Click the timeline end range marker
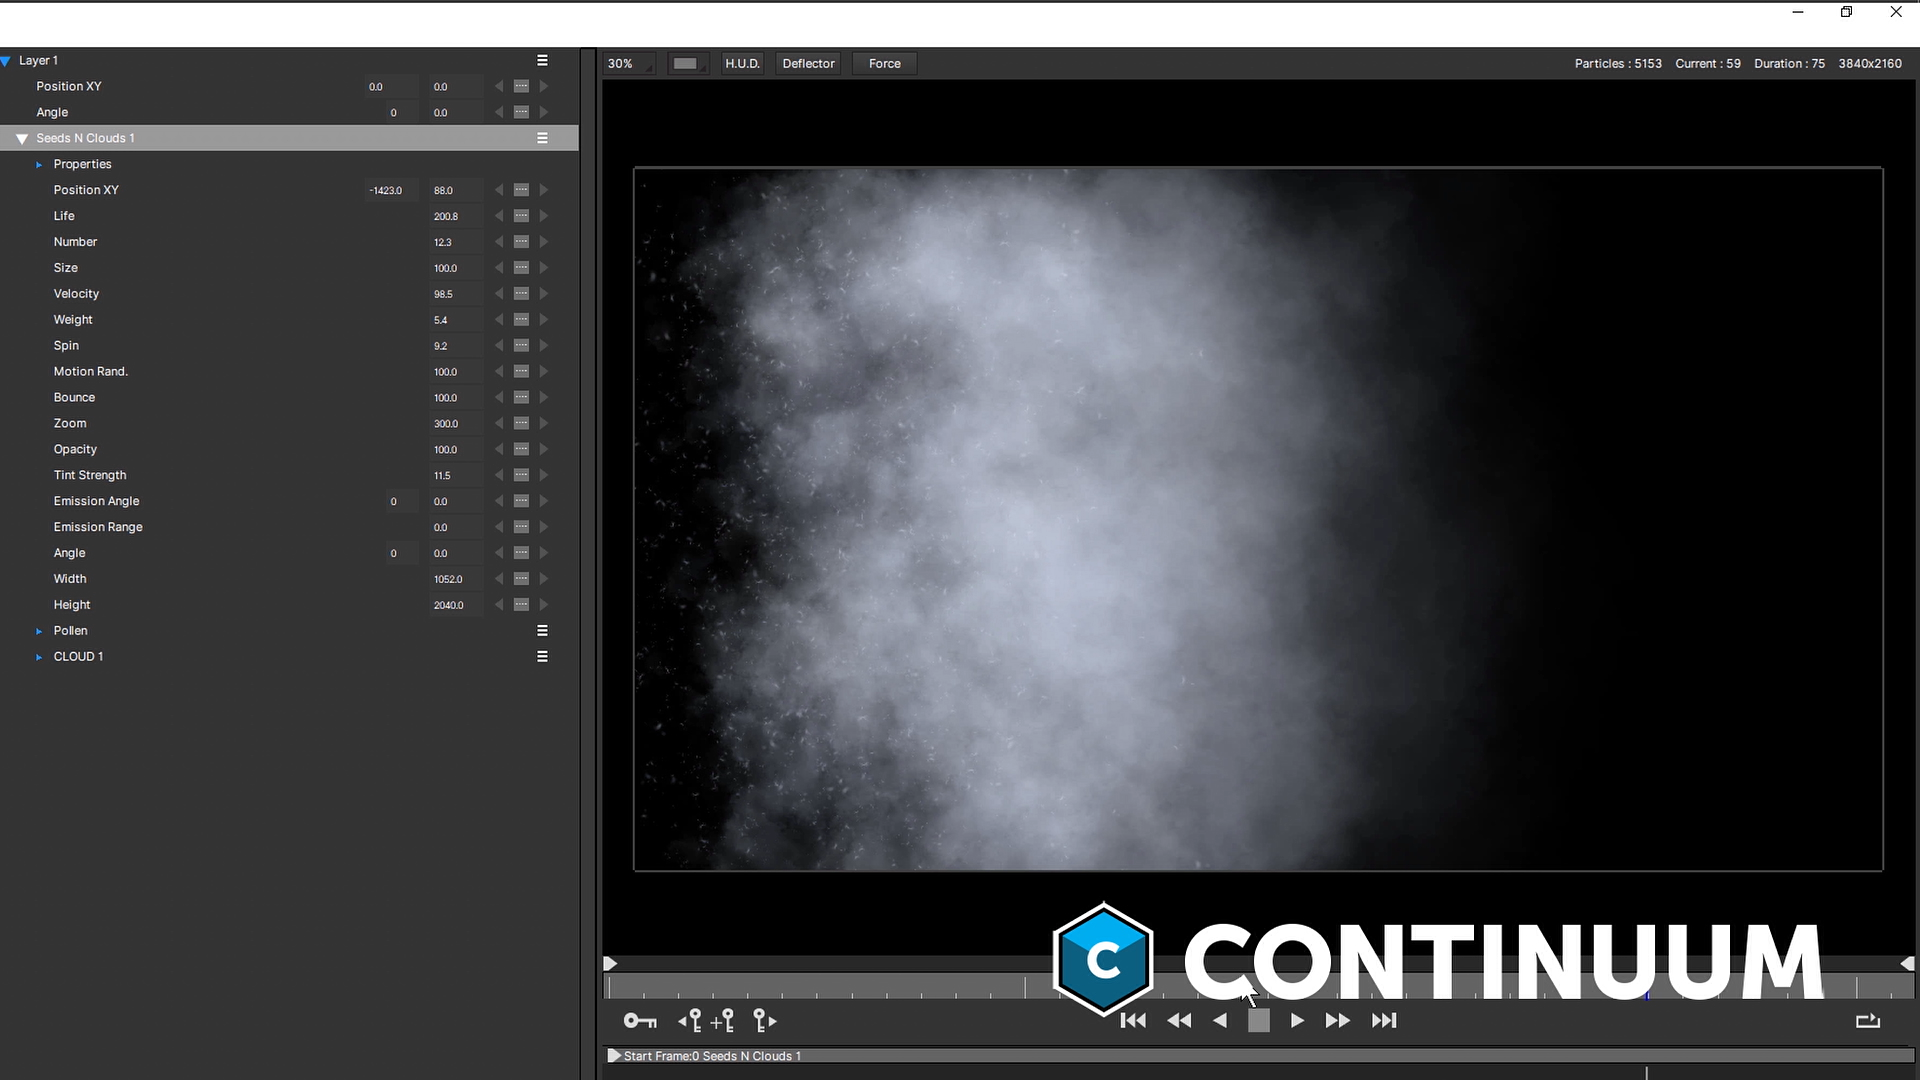The width and height of the screenshot is (1920, 1080). pos(1907,964)
